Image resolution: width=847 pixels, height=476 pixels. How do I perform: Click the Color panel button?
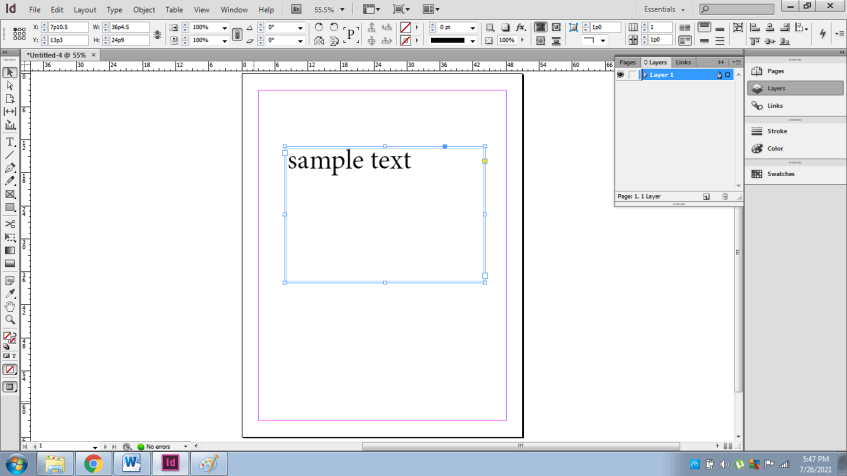(775, 148)
